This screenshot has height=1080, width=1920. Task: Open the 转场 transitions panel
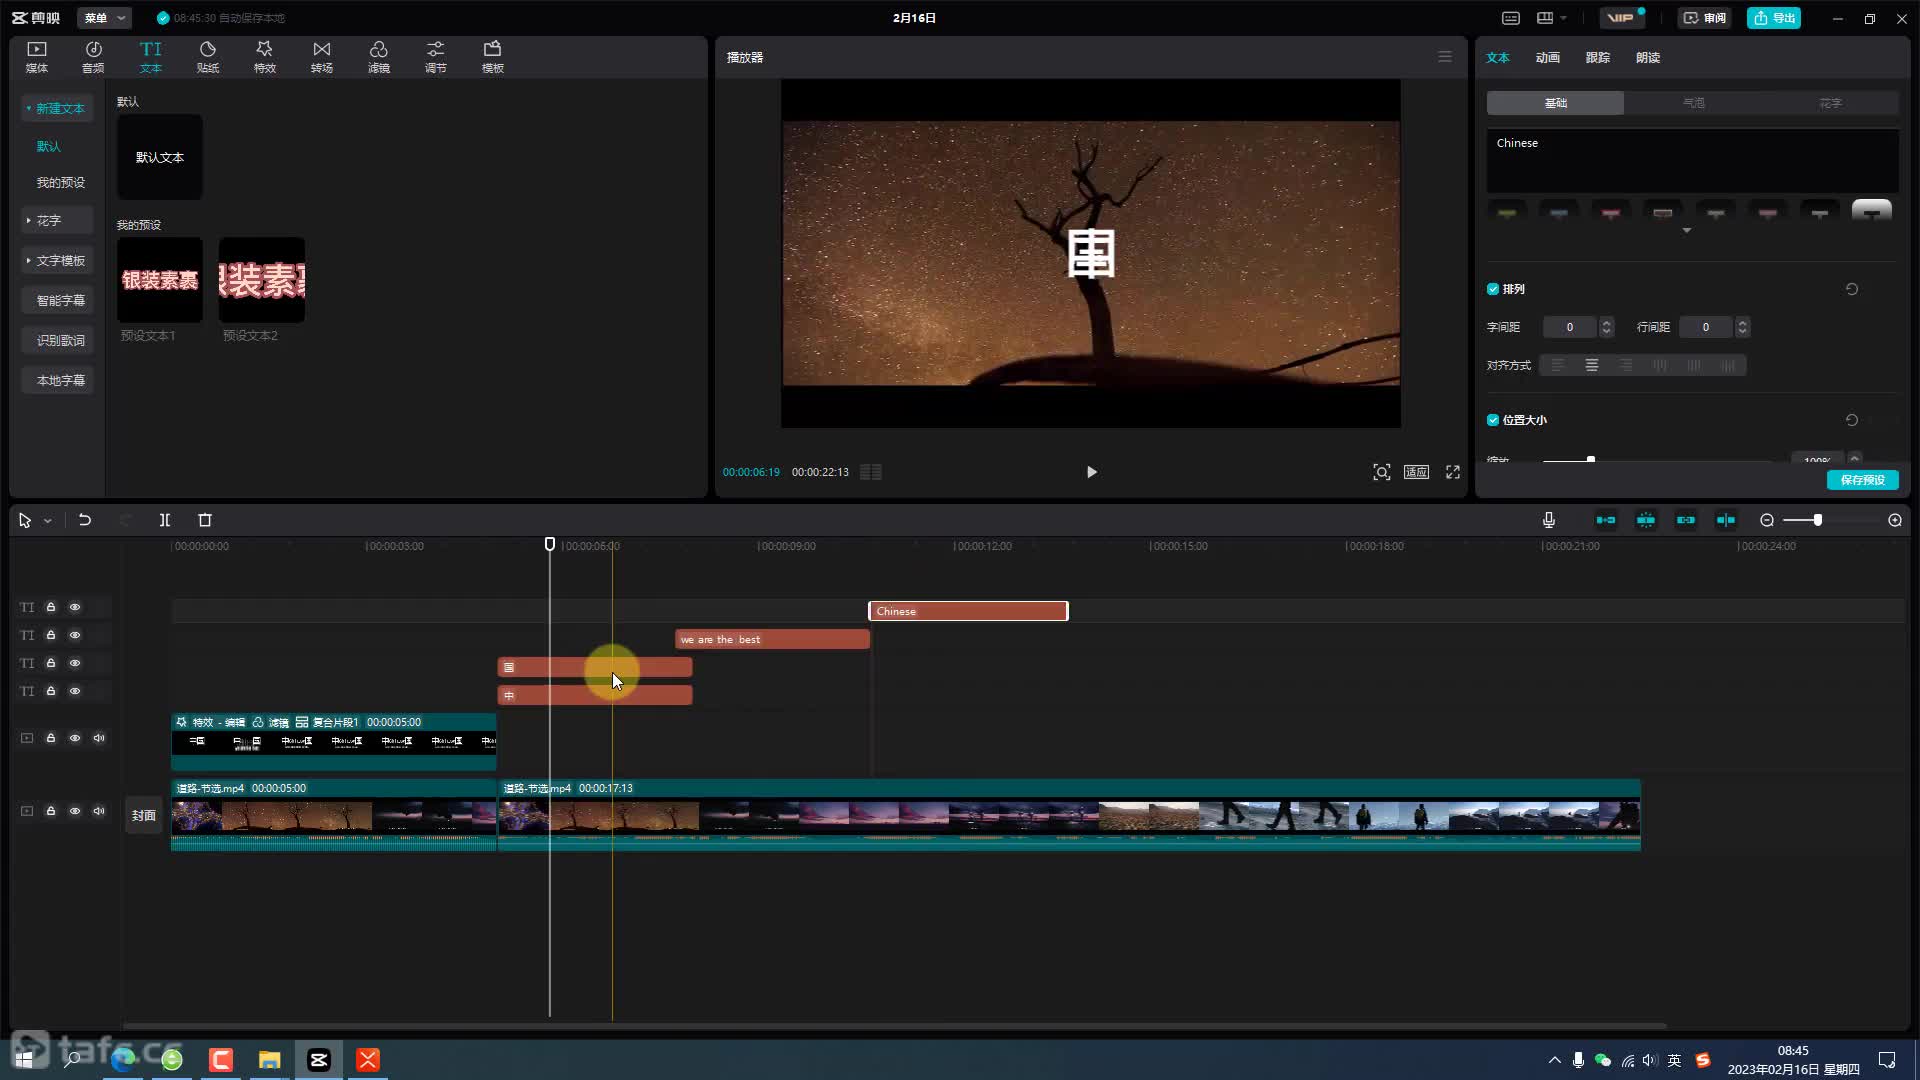click(322, 57)
